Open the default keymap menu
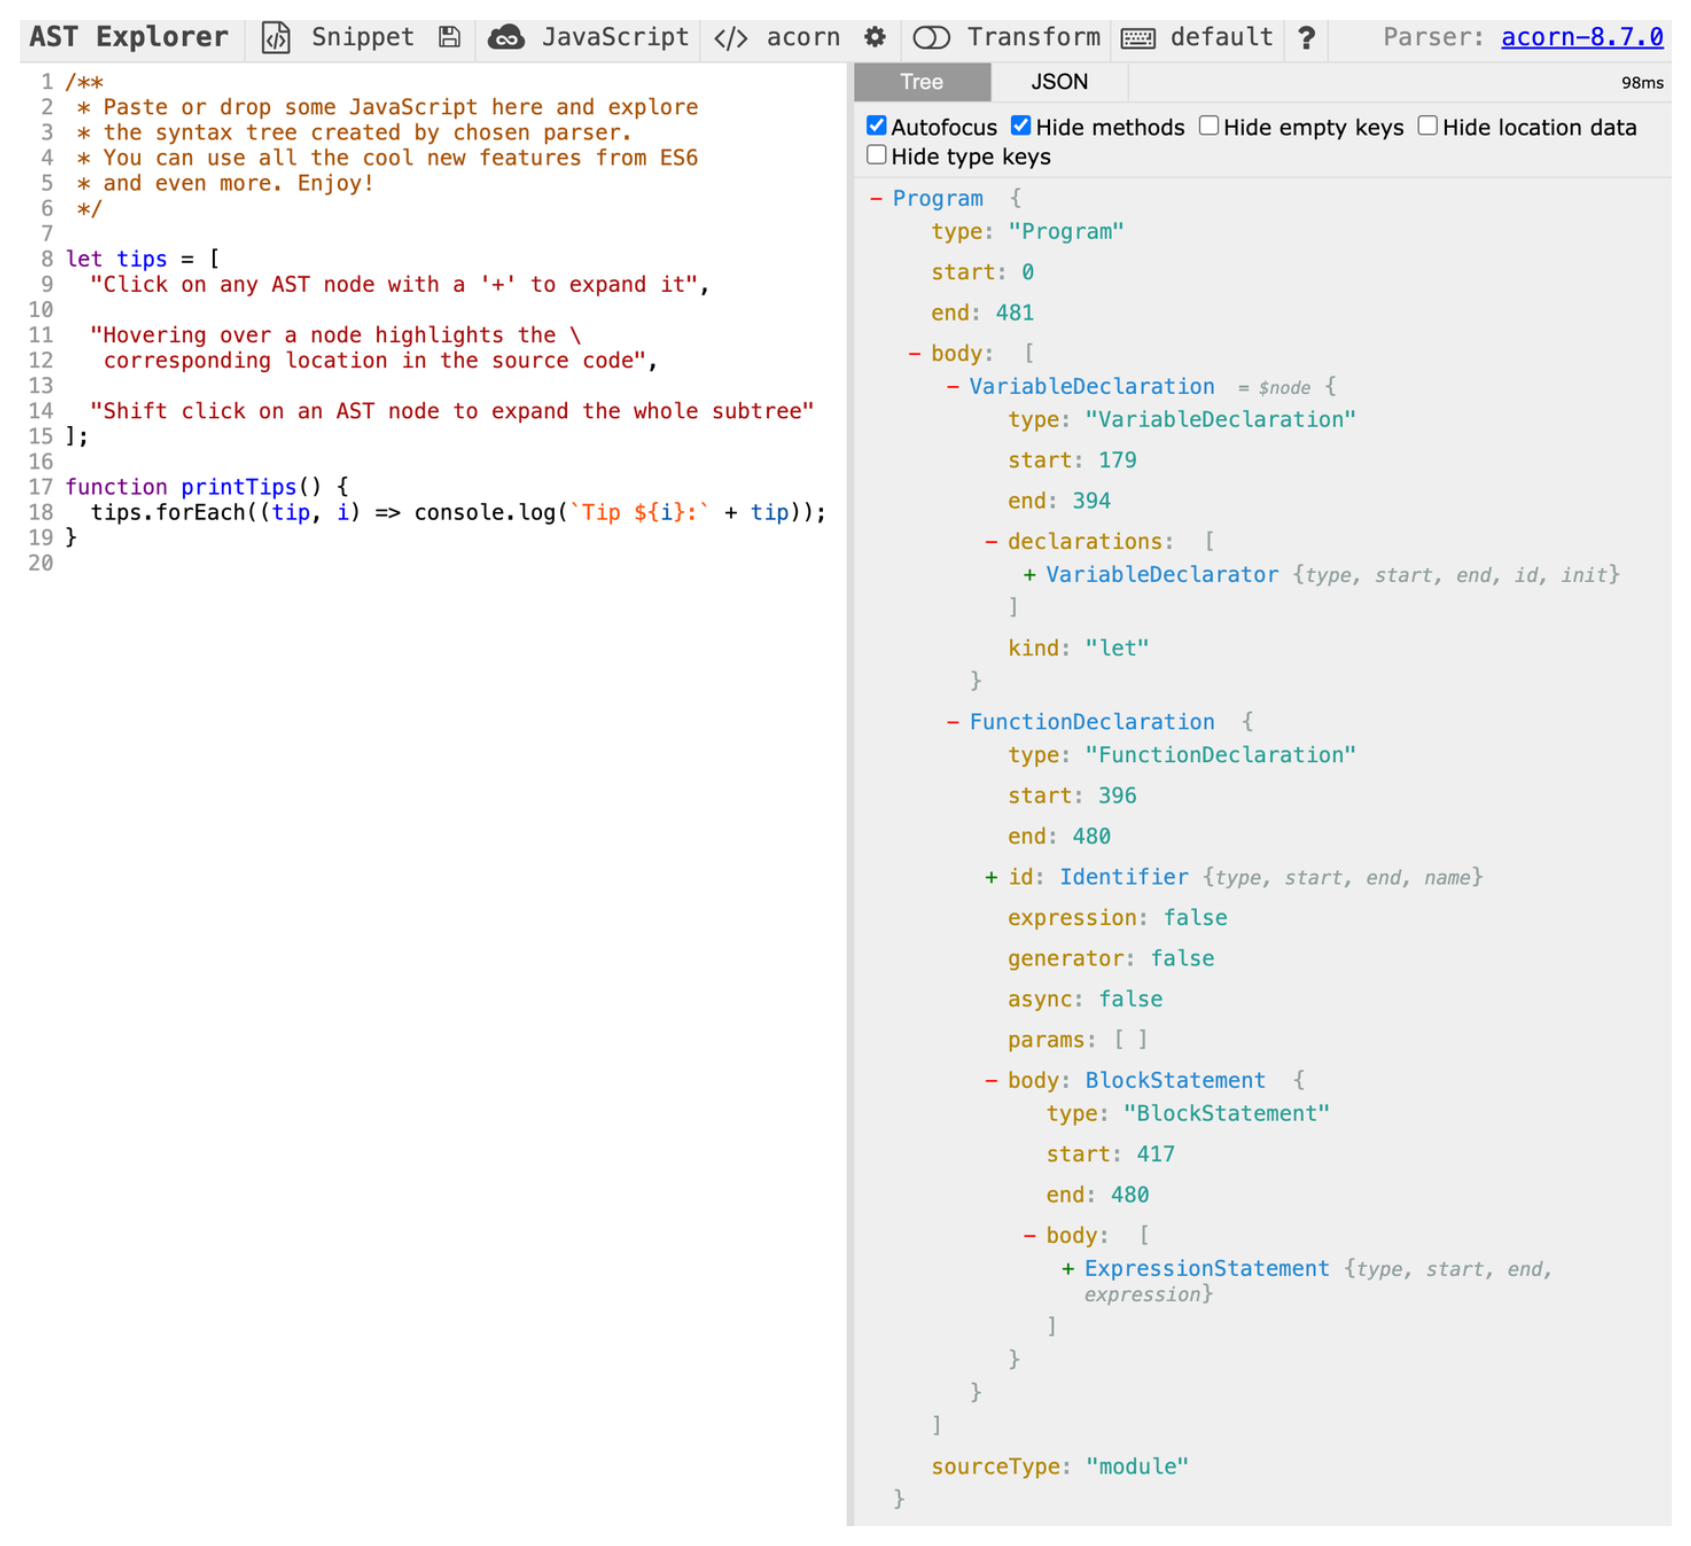This screenshot has height=1546, width=1691. pos(1221,38)
